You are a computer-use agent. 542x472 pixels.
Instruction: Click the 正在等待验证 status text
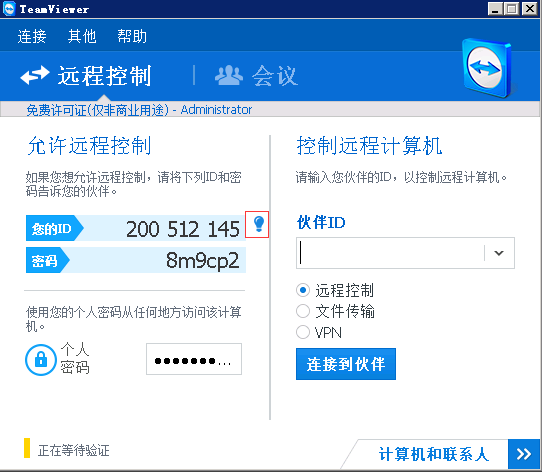click(x=74, y=451)
